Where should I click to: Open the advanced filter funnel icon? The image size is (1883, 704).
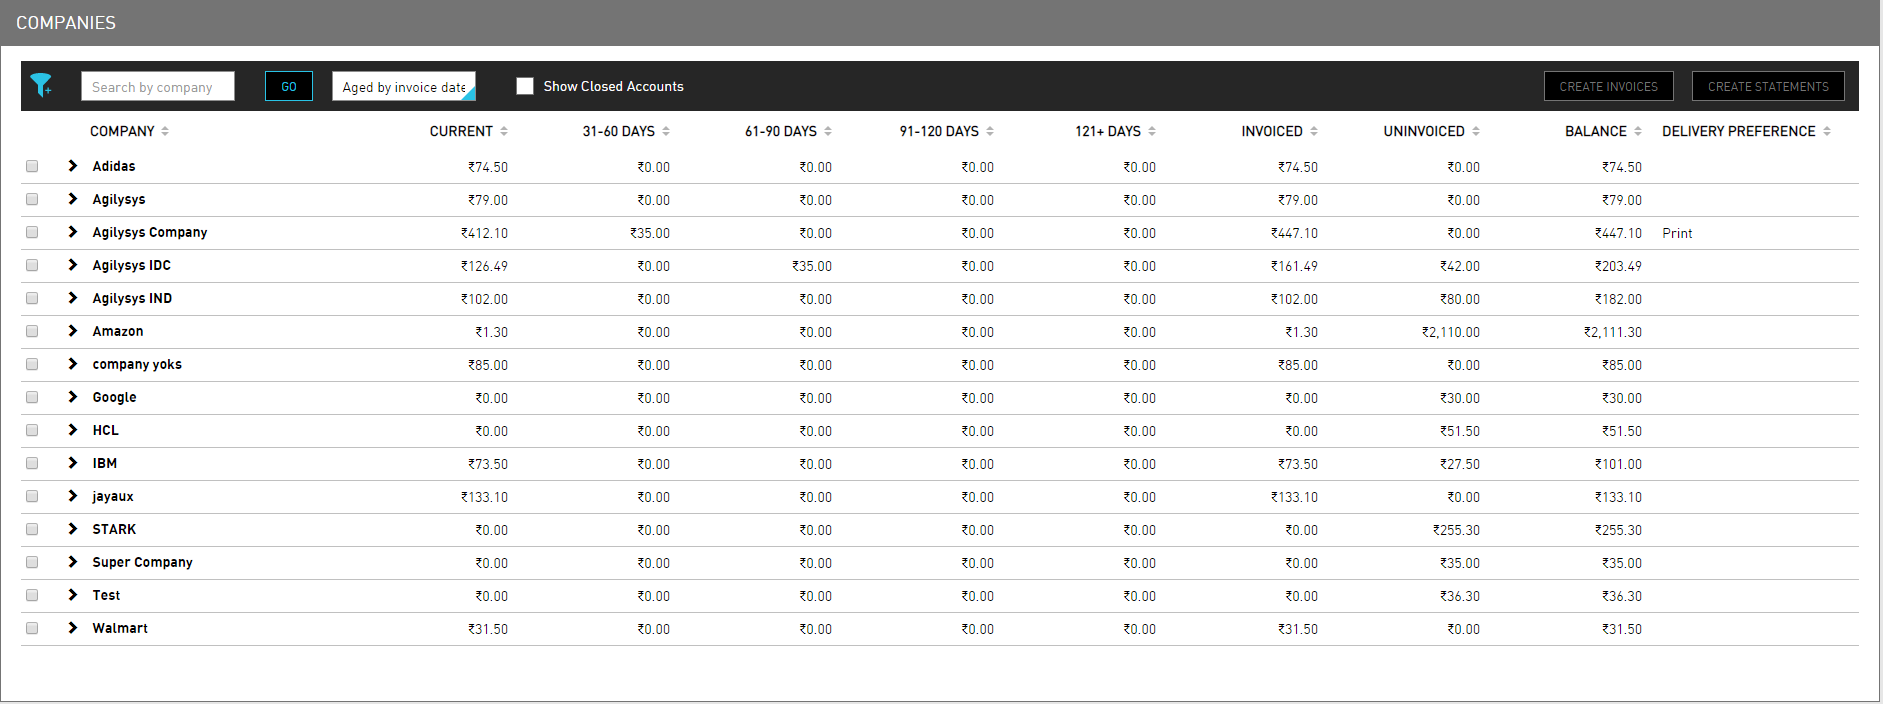coord(41,86)
